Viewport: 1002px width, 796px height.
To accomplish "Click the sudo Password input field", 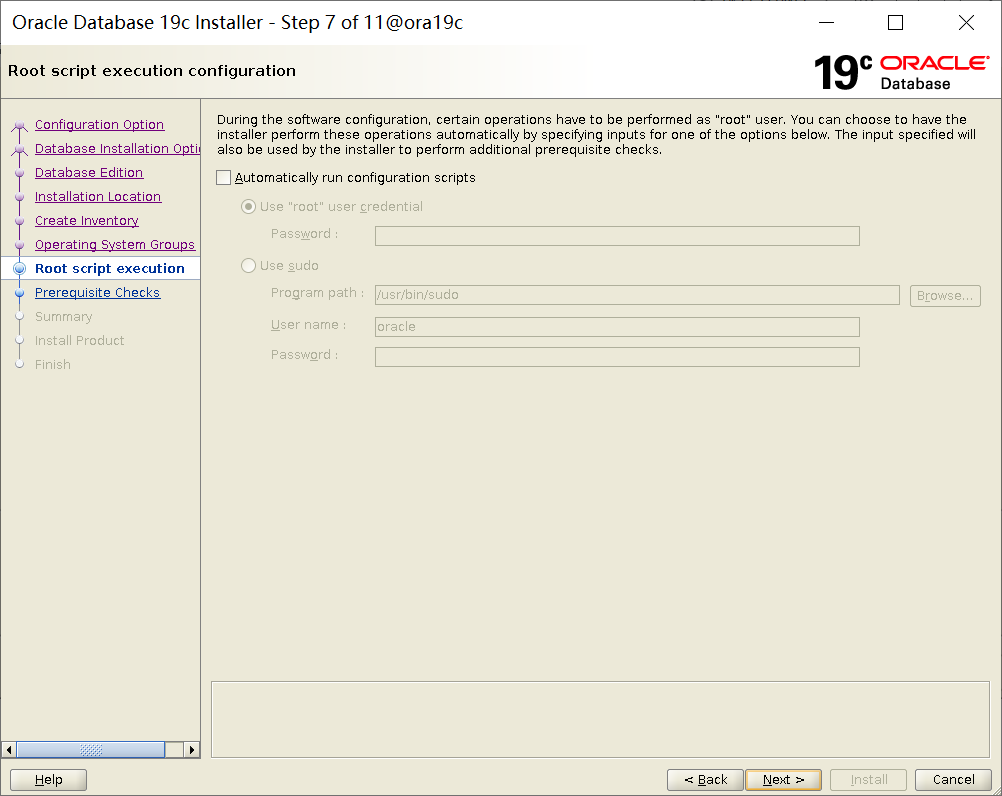I will click(x=617, y=356).
